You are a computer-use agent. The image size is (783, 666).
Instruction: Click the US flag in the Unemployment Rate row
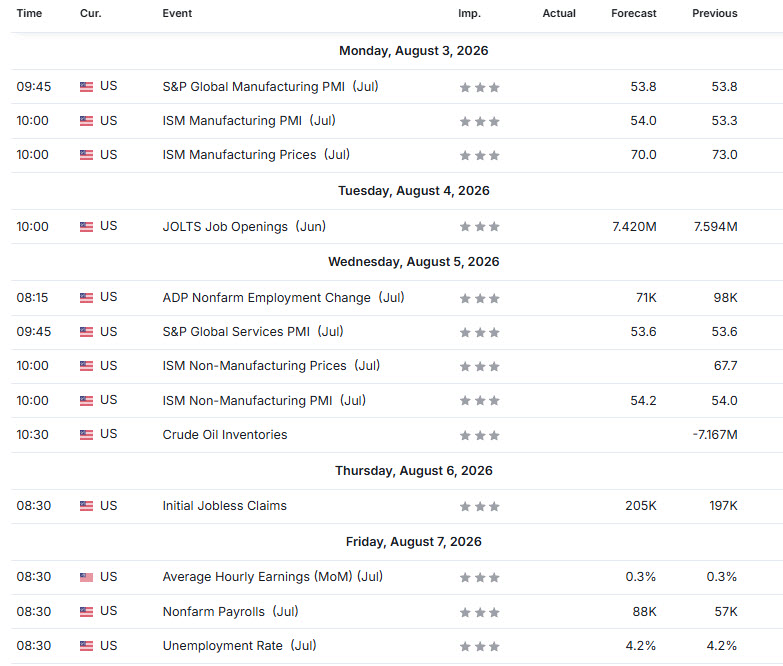pos(86,646)
